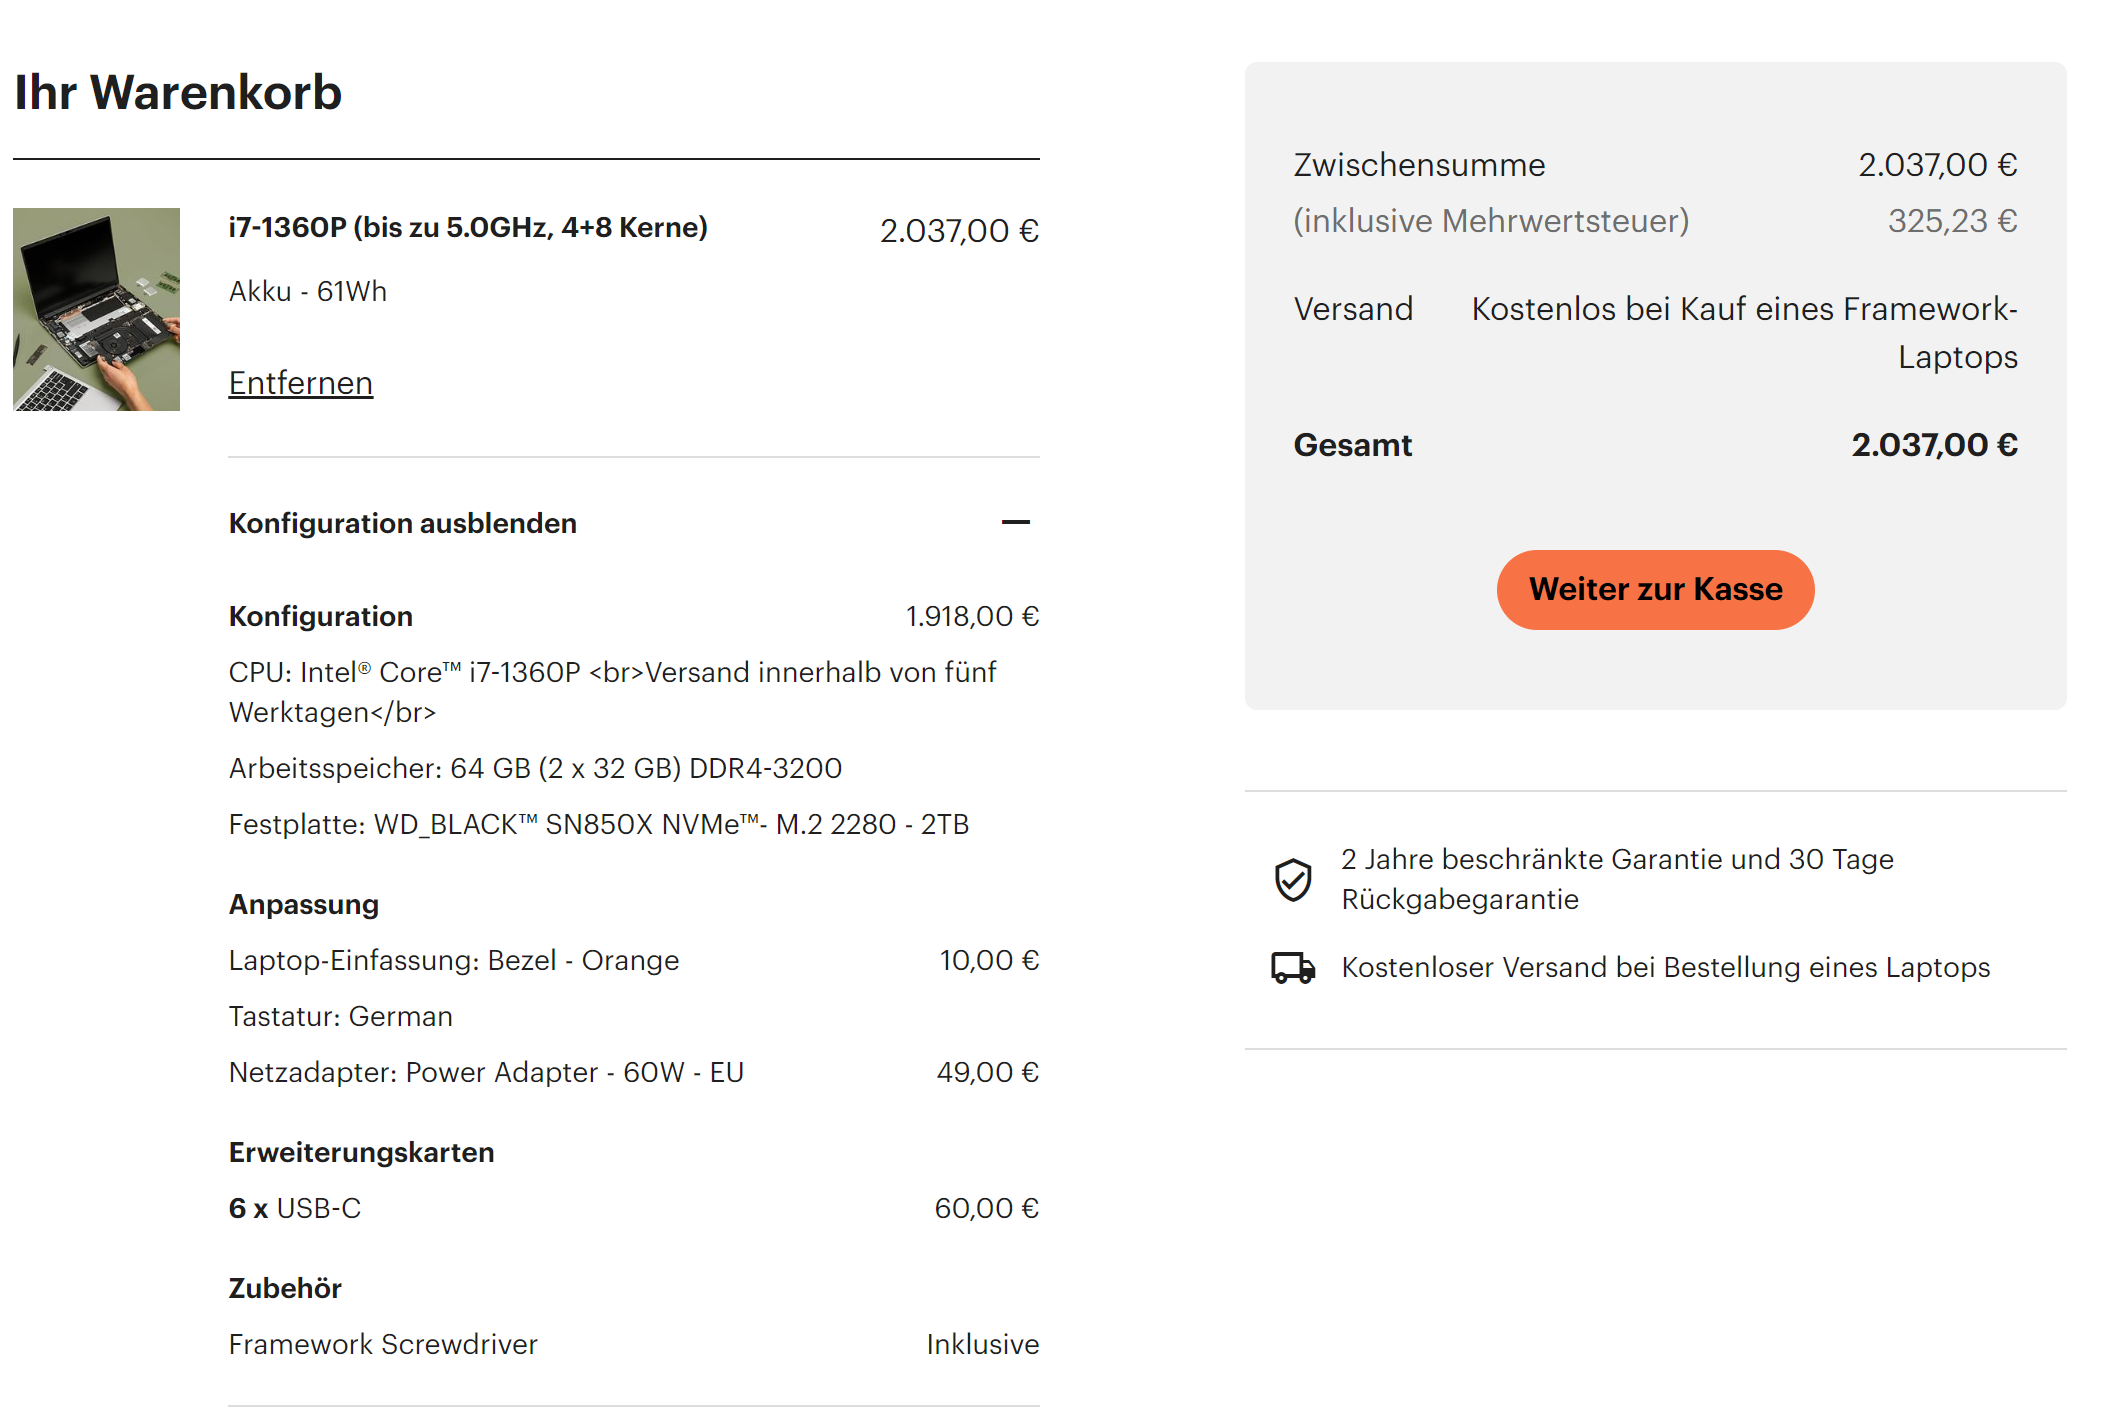
Task: Click the free shipping truck icon
Action: click(x=1293, y=967)
